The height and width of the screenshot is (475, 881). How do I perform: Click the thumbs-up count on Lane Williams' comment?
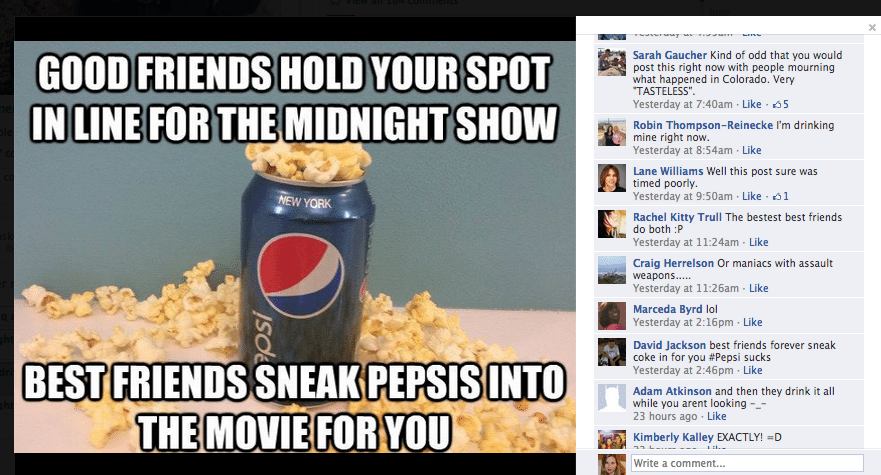pos(781,196)
